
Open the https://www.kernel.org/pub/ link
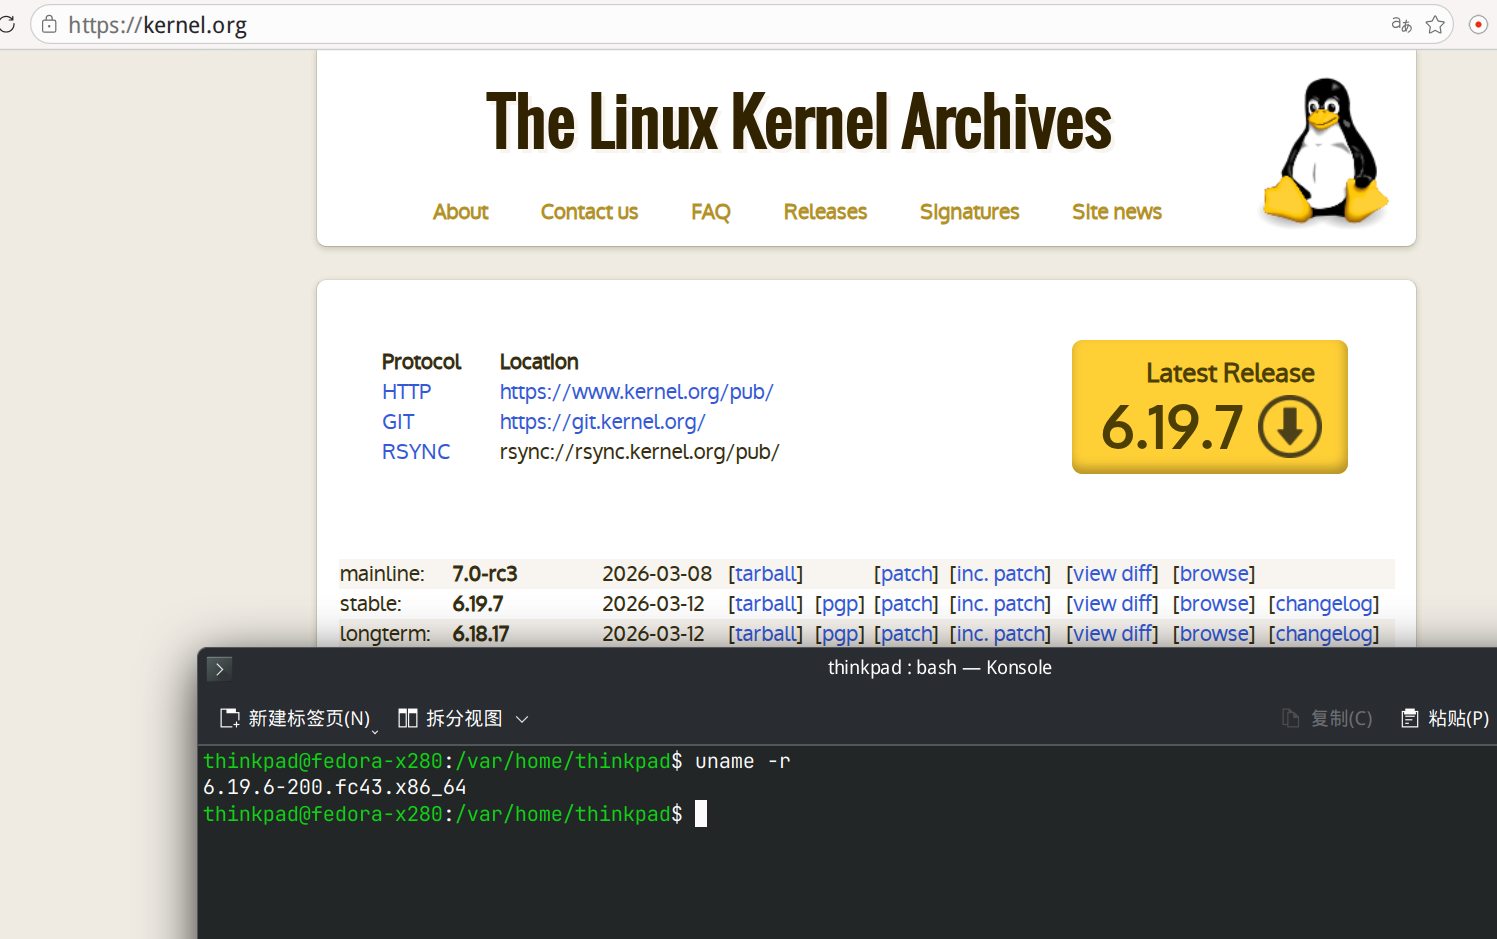coord(637,392)
